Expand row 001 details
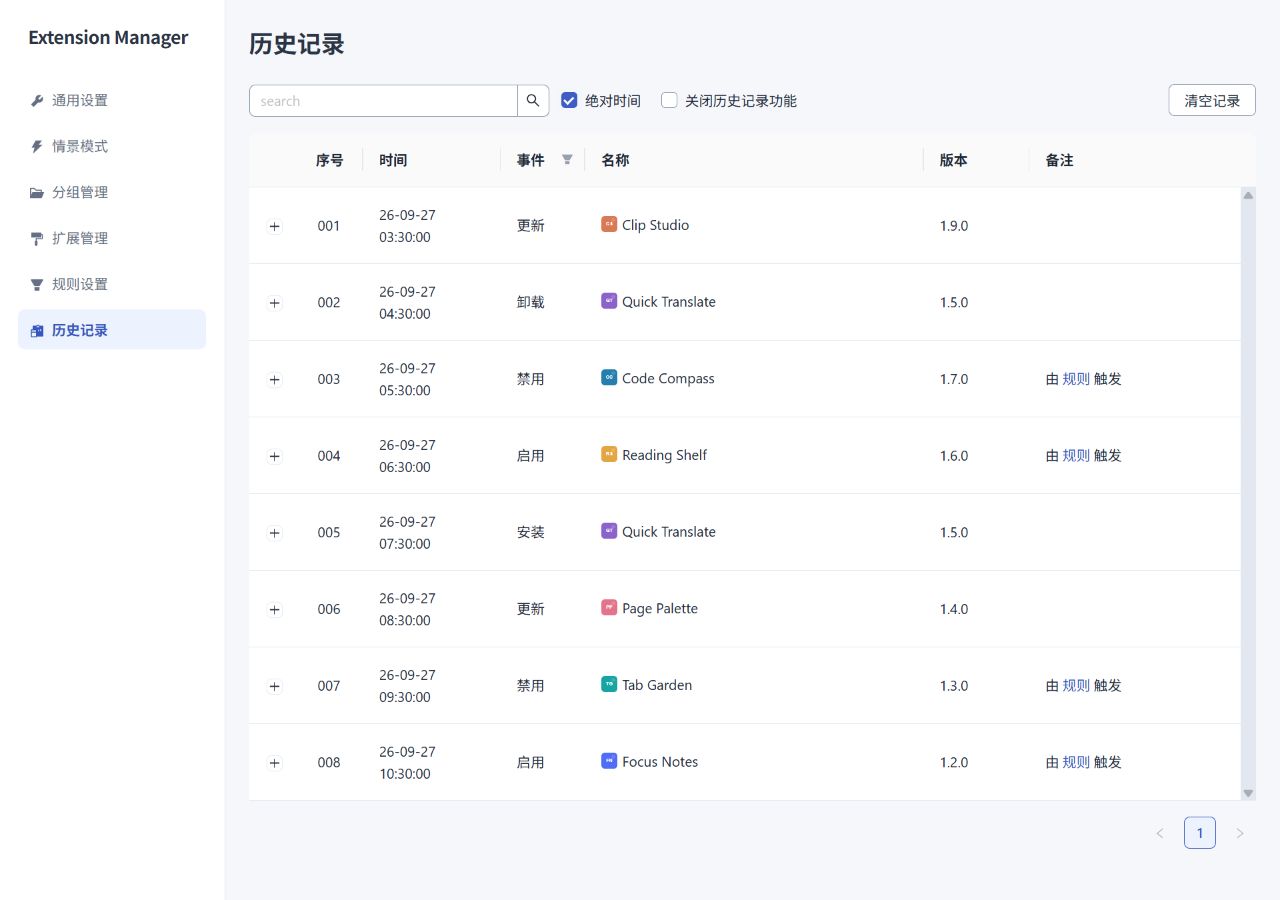Screen dimensions: 1280x900 tap(275, 226)
